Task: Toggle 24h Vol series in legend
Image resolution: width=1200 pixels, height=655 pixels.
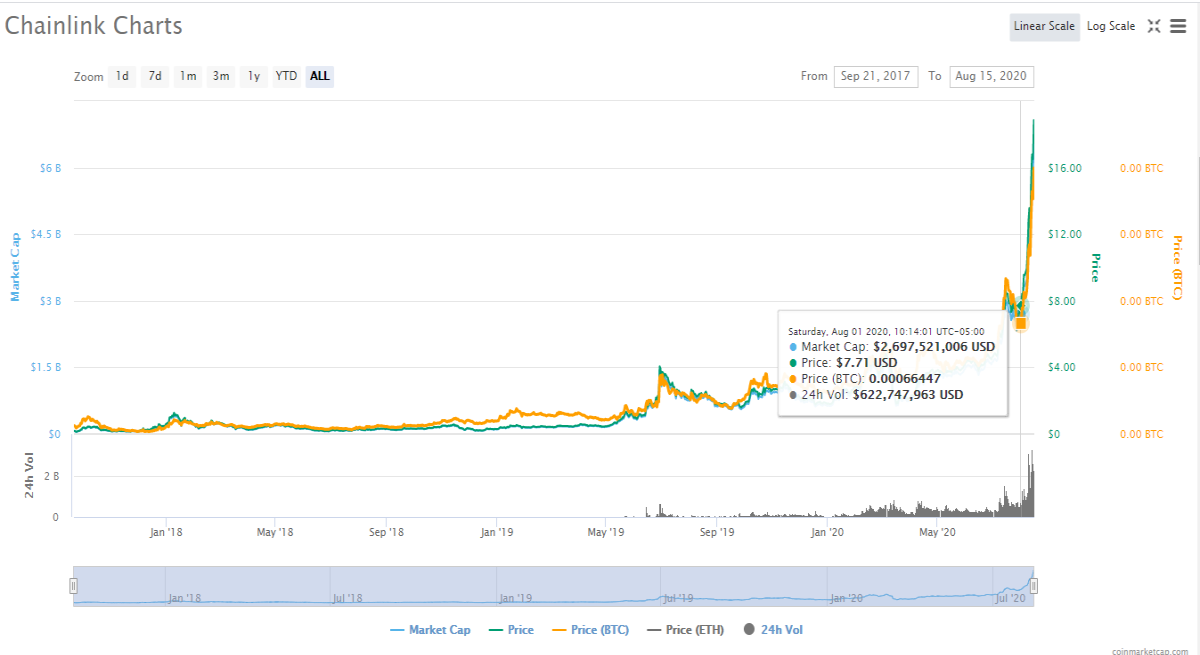Action: (x=773, y=630)
